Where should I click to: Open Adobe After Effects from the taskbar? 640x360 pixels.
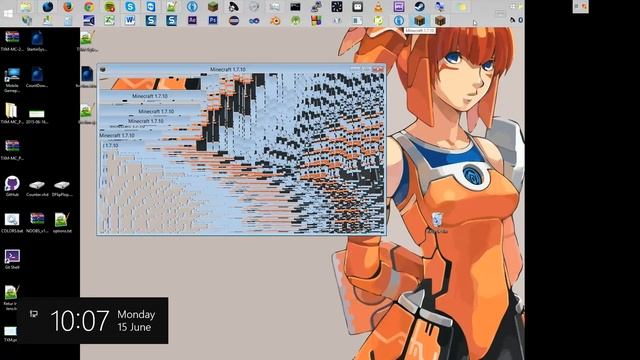192,20
